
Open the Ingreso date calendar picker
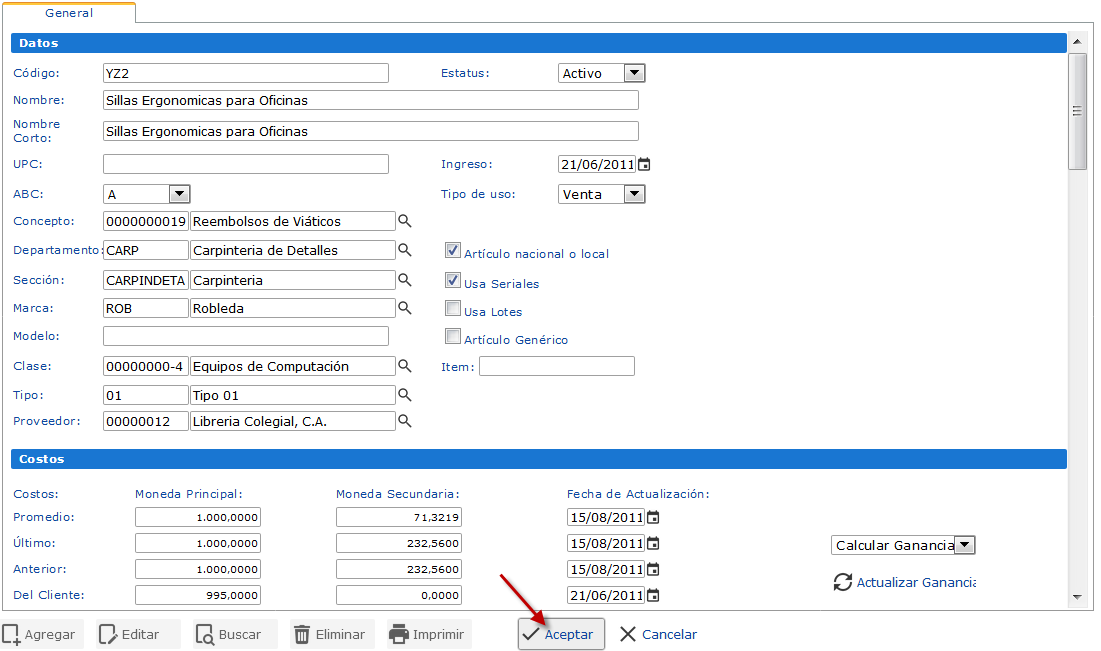click(x=644, y=164)
